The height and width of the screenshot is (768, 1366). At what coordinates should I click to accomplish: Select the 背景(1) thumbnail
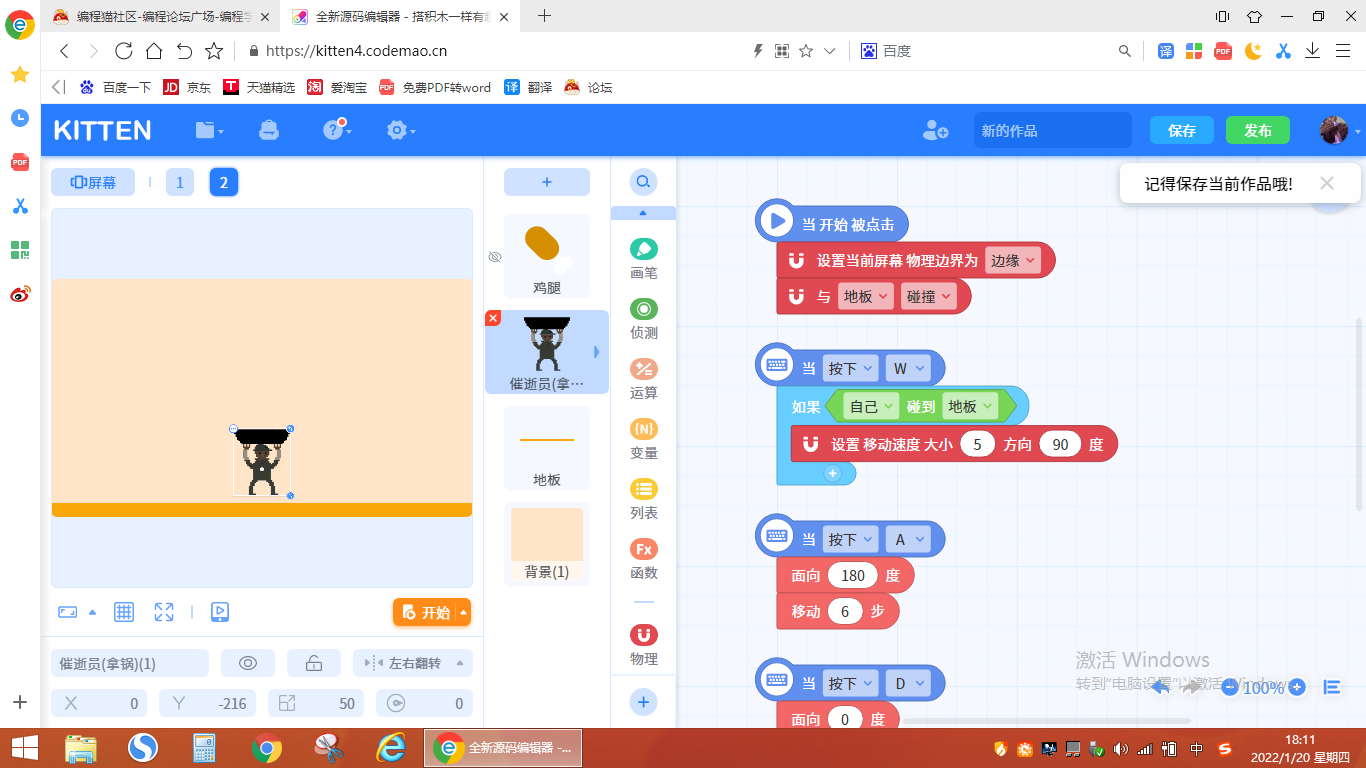(547, 543)
